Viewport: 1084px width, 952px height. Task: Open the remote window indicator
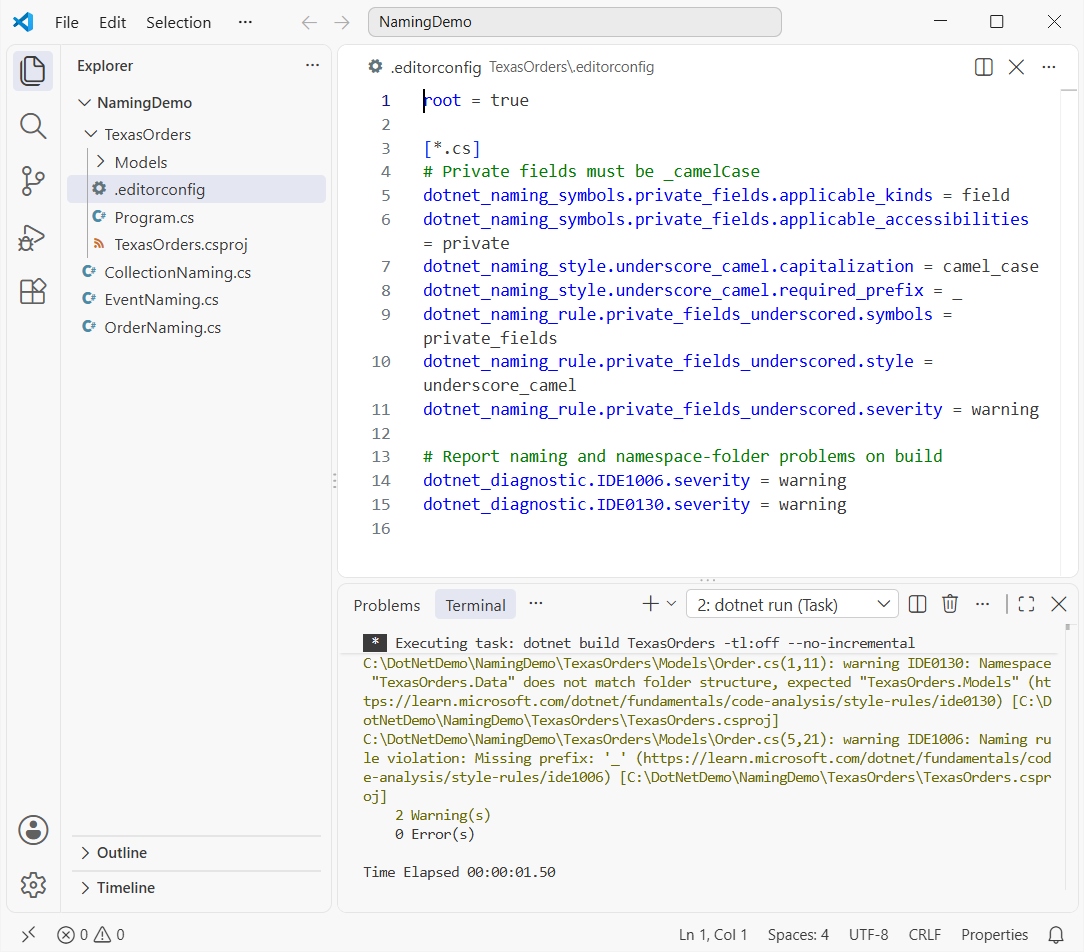coord(28,935)
